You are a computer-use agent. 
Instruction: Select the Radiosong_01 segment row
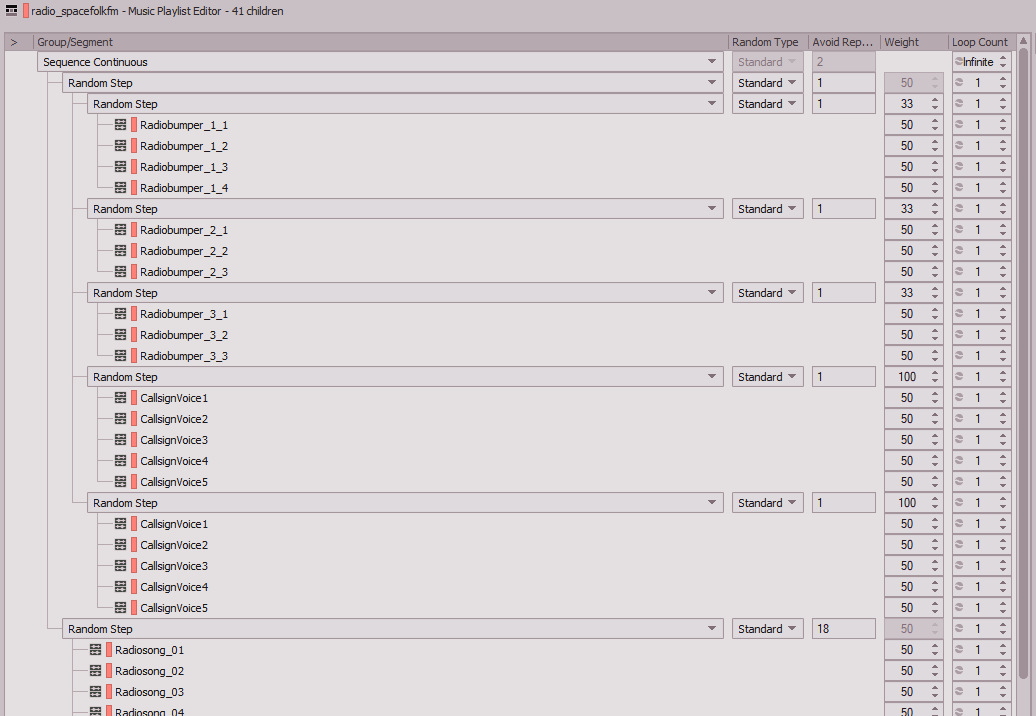tap(149, 650)
